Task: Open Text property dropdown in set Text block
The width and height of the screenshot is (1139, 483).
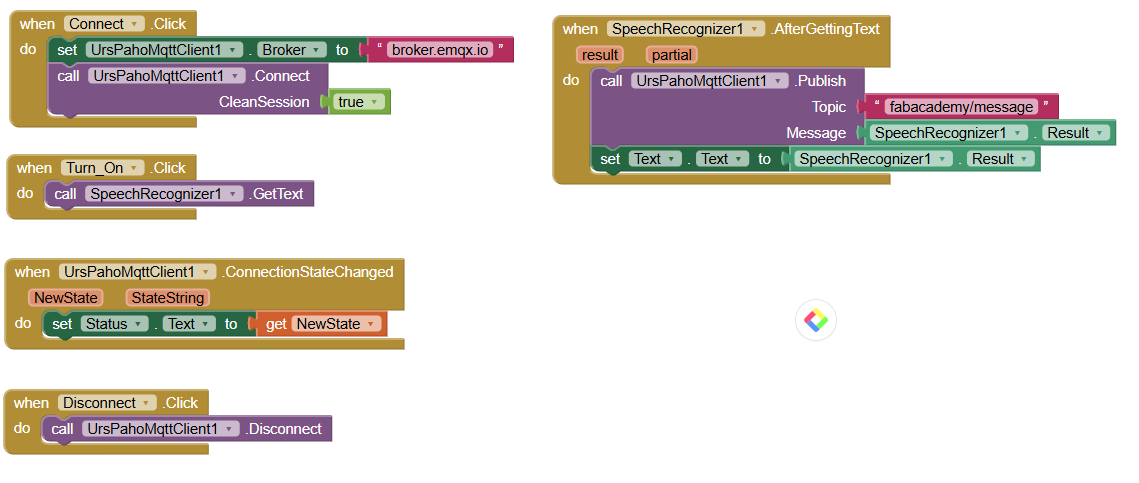Action: 722,159
